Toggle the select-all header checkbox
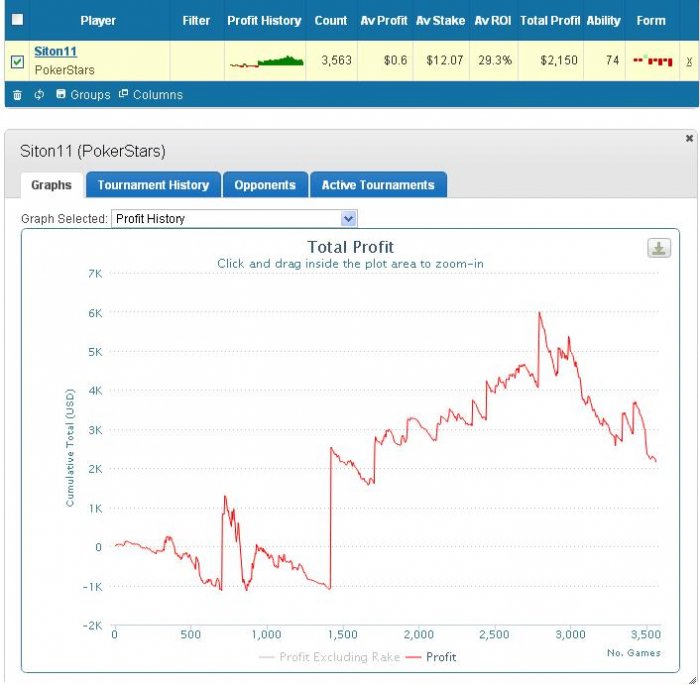This screenshot has width=700, height=685. (17, 20)
